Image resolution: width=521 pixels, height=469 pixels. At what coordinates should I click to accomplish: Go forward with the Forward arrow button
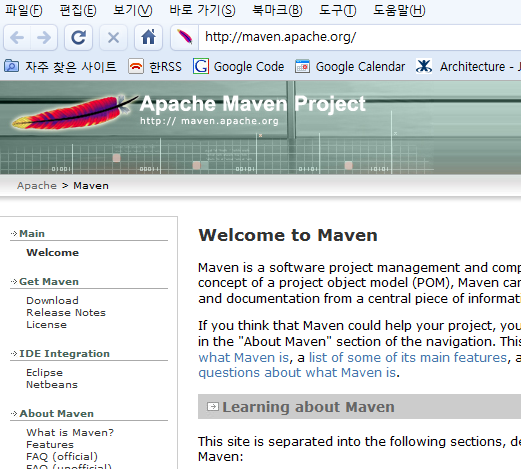tap(44, 38)
